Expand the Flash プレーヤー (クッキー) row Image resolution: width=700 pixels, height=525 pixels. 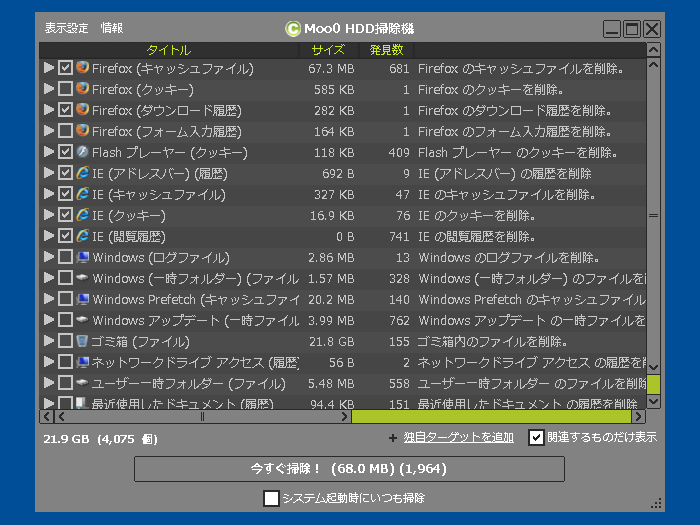49,152
